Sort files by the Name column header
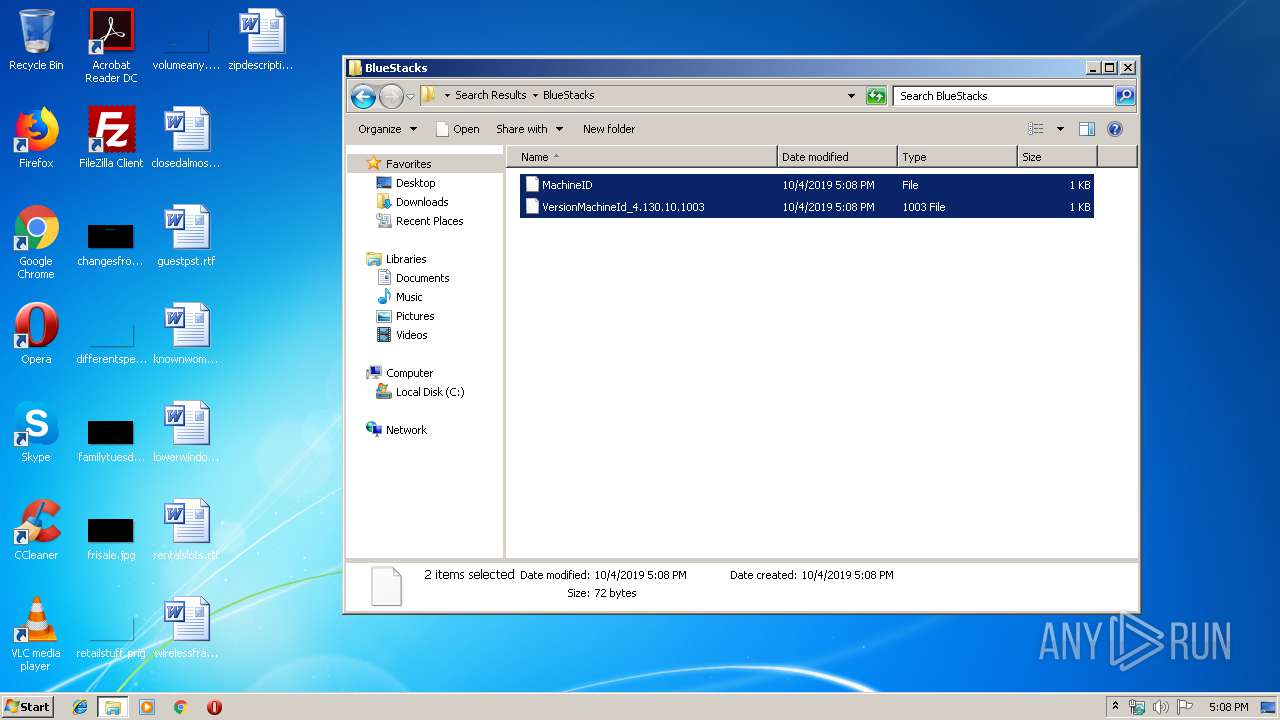 tap(642, 157)
